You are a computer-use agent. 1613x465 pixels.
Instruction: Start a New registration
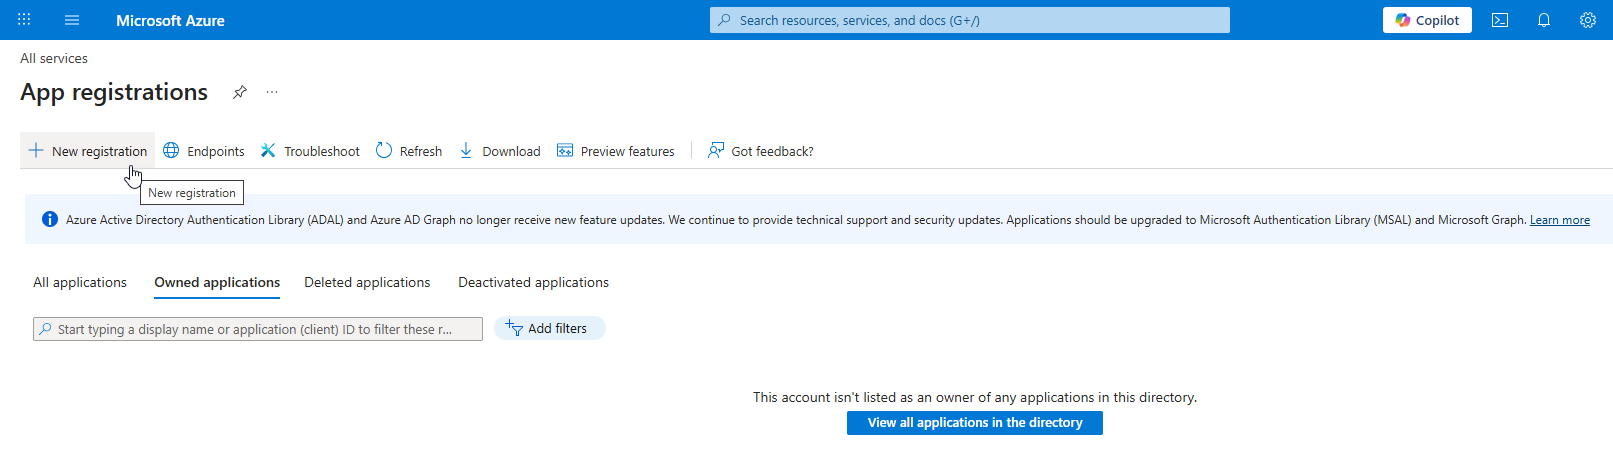click(88, 151)
